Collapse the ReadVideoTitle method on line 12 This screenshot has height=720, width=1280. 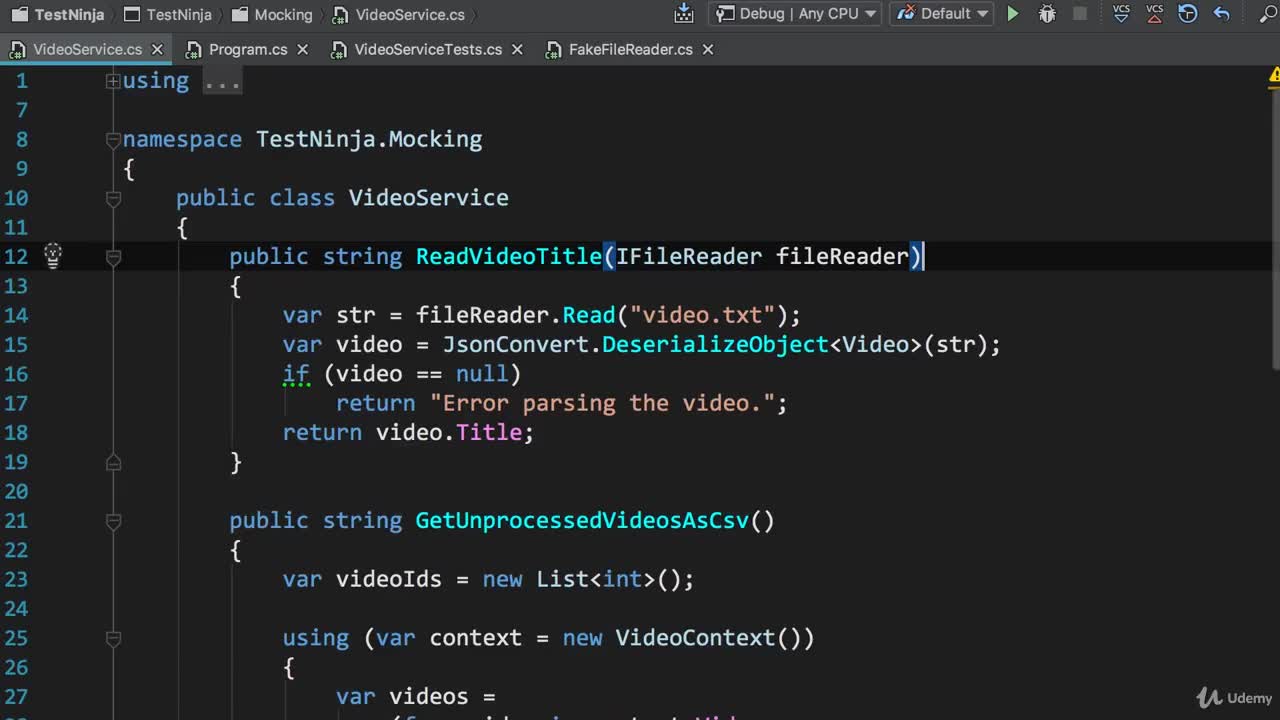[x=113, y=257]
